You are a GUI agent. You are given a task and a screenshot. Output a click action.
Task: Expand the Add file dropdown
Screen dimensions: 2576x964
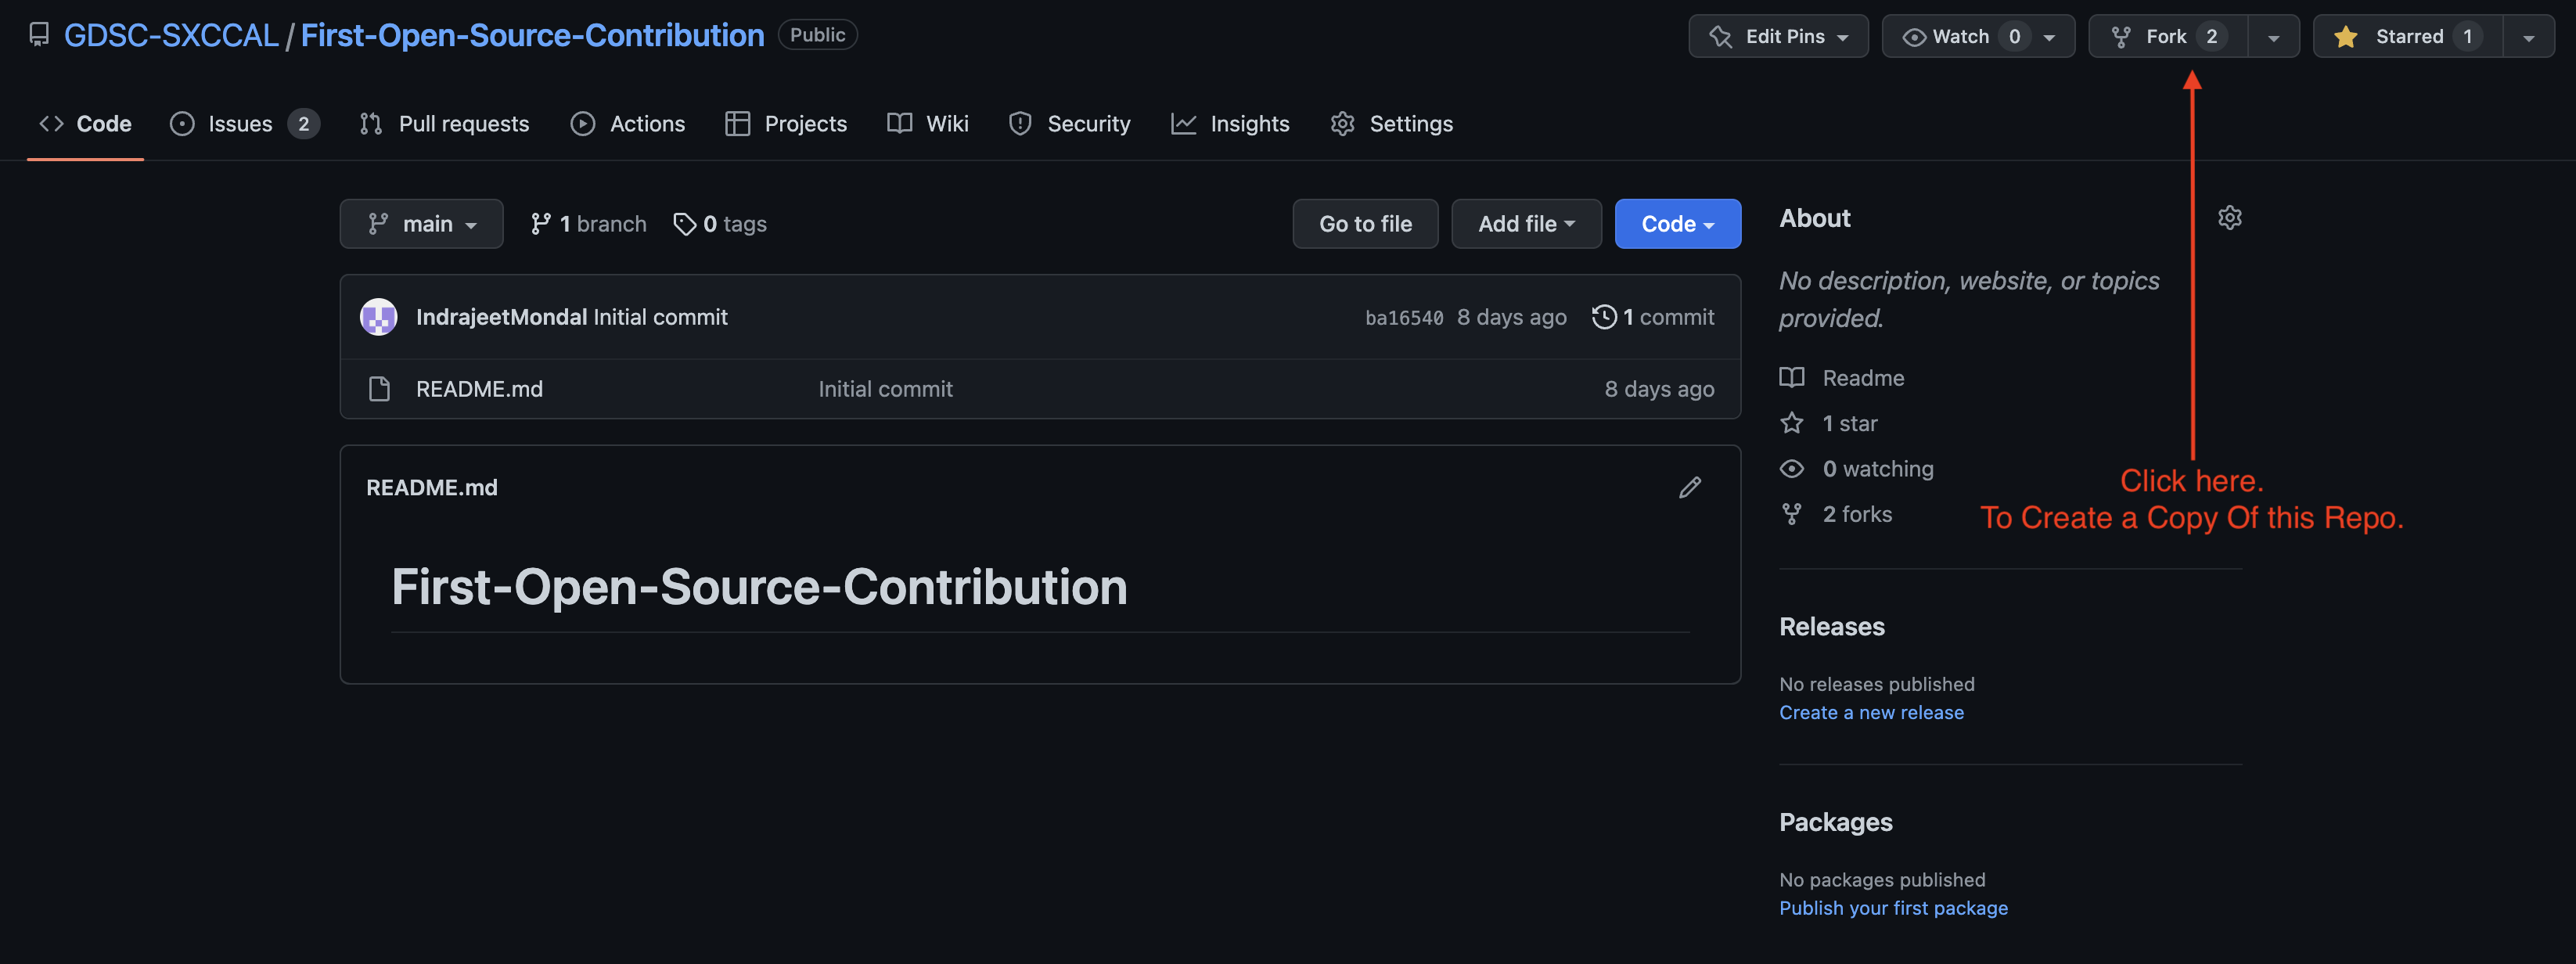pos(1525,224)
